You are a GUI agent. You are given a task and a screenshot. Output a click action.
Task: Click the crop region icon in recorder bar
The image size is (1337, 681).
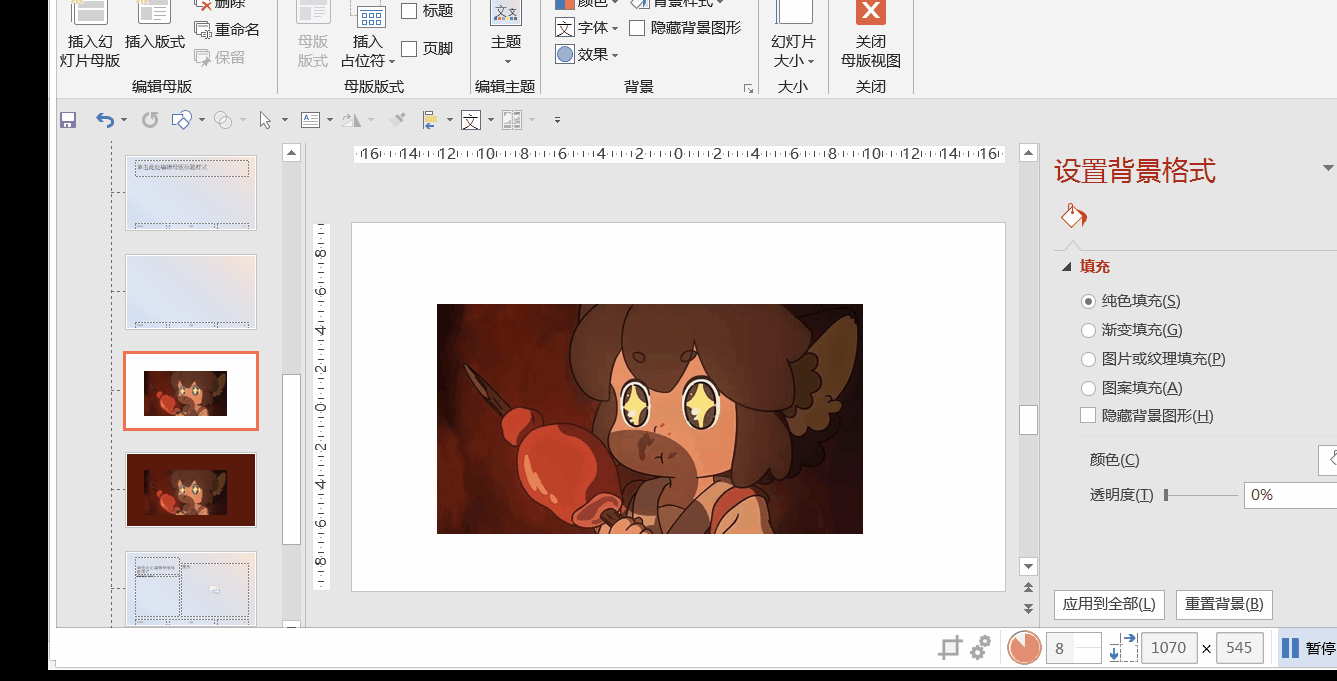point(950,648)
